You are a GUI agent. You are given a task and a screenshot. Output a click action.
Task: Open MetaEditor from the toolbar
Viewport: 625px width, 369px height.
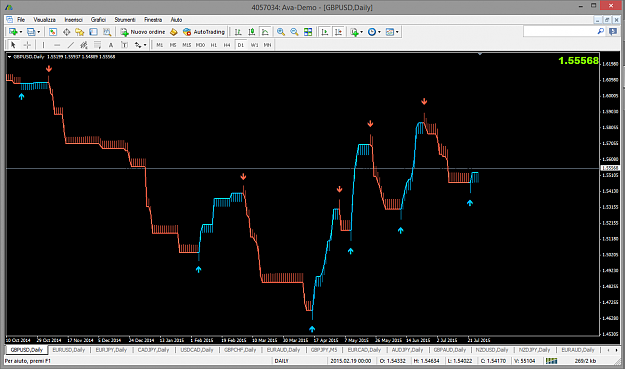(173, 32)
